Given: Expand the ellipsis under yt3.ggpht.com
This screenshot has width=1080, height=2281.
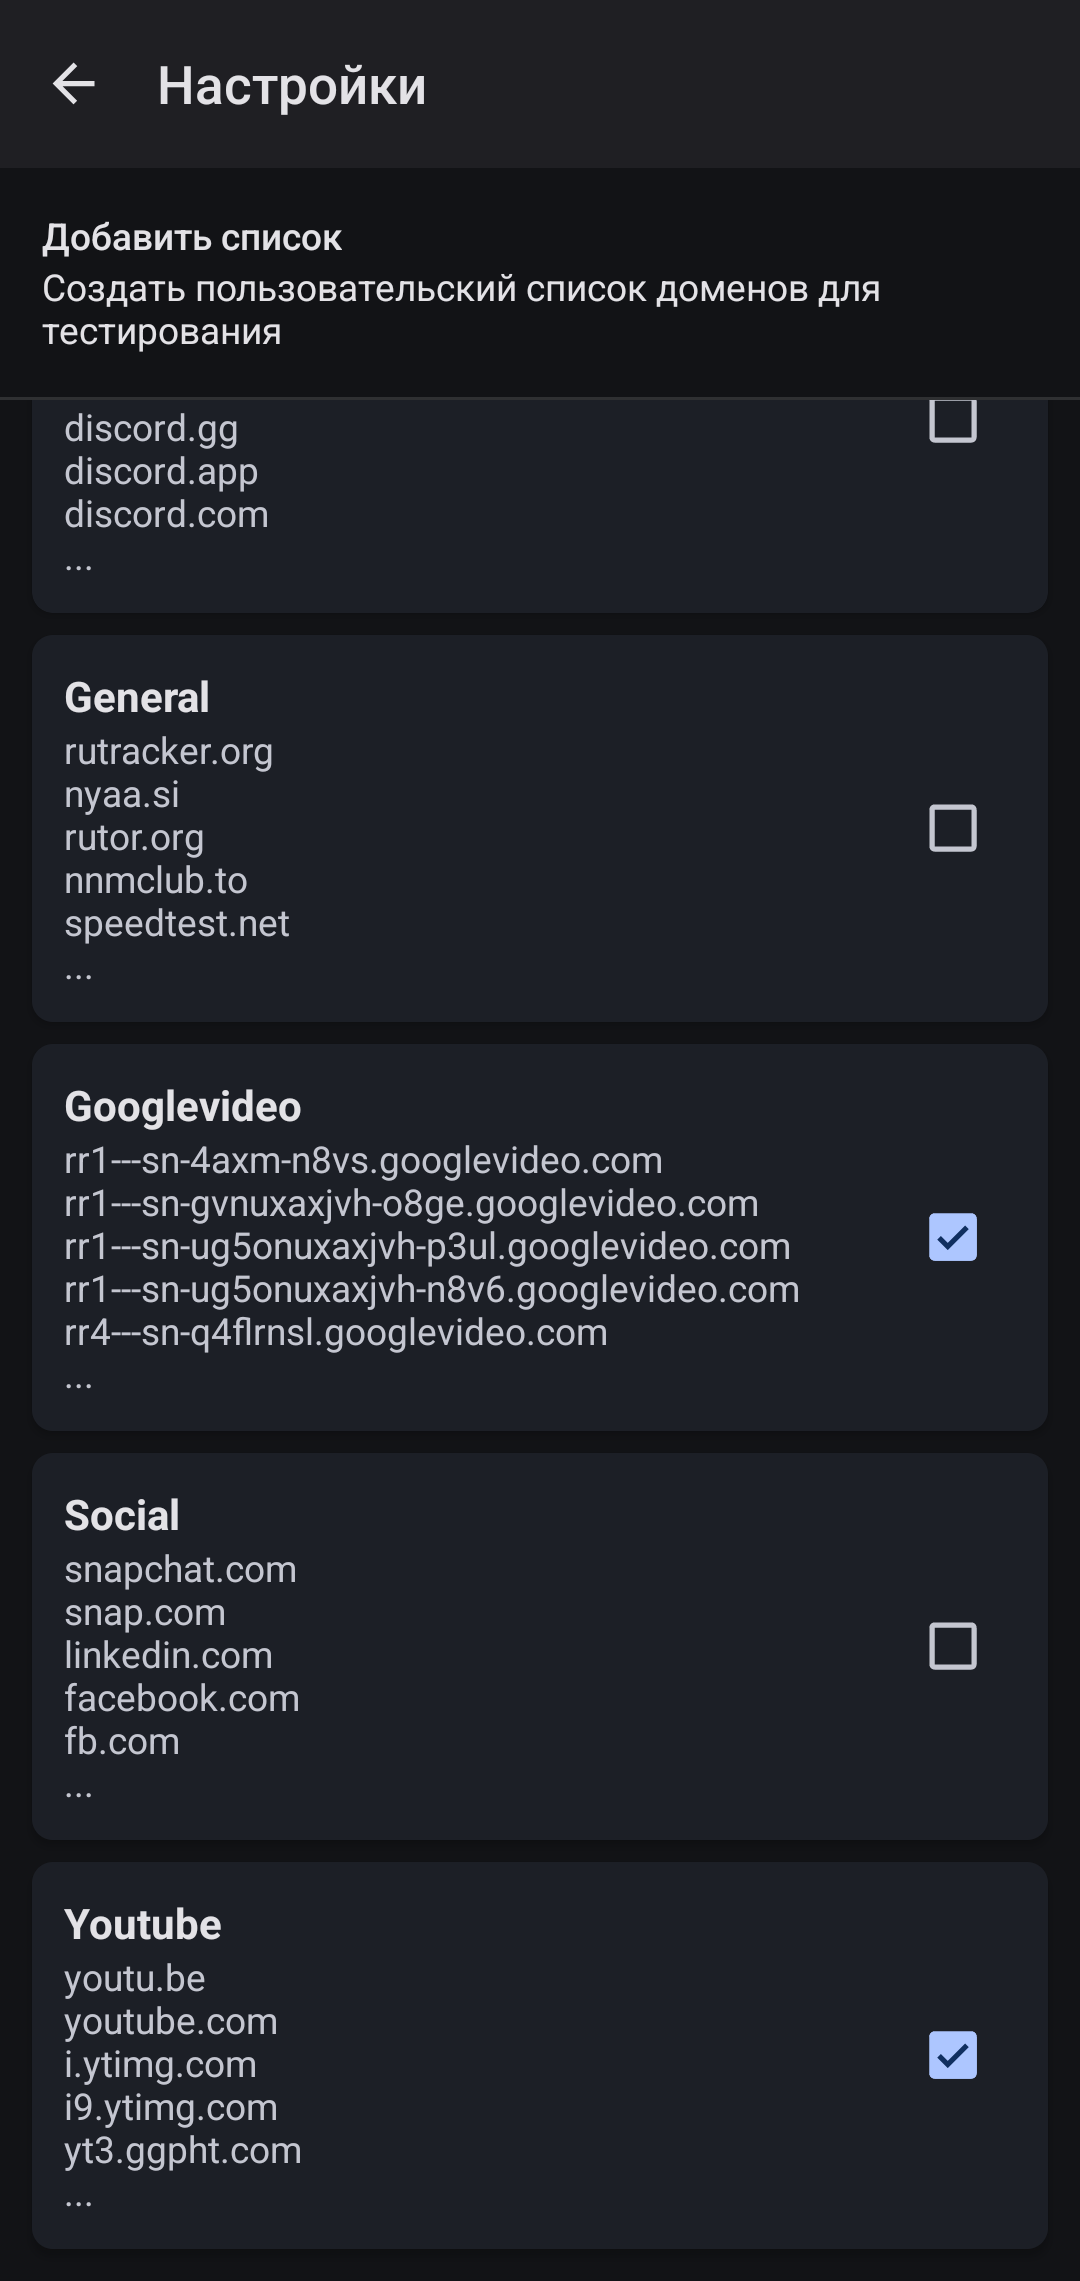Looking at the screenshot, I should [x=79, y=2200].
